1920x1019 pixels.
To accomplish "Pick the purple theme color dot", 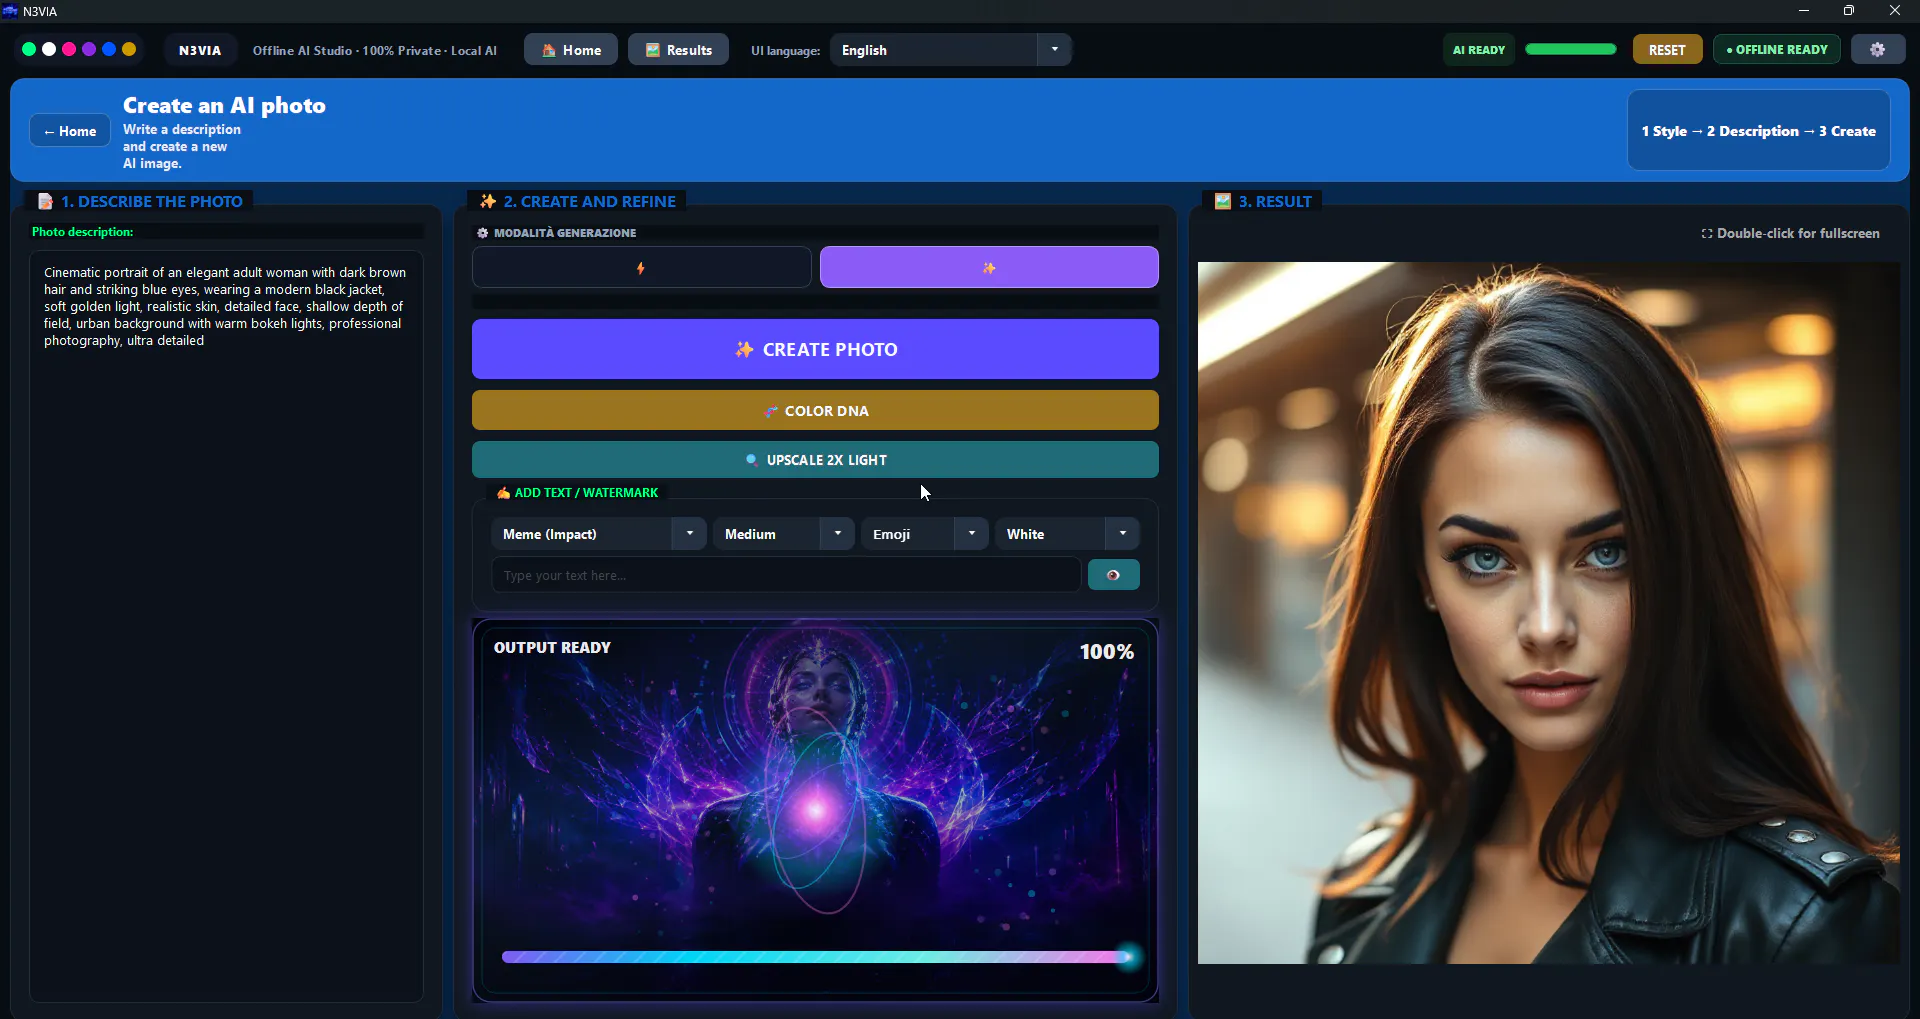I will (x=89, y=49).
